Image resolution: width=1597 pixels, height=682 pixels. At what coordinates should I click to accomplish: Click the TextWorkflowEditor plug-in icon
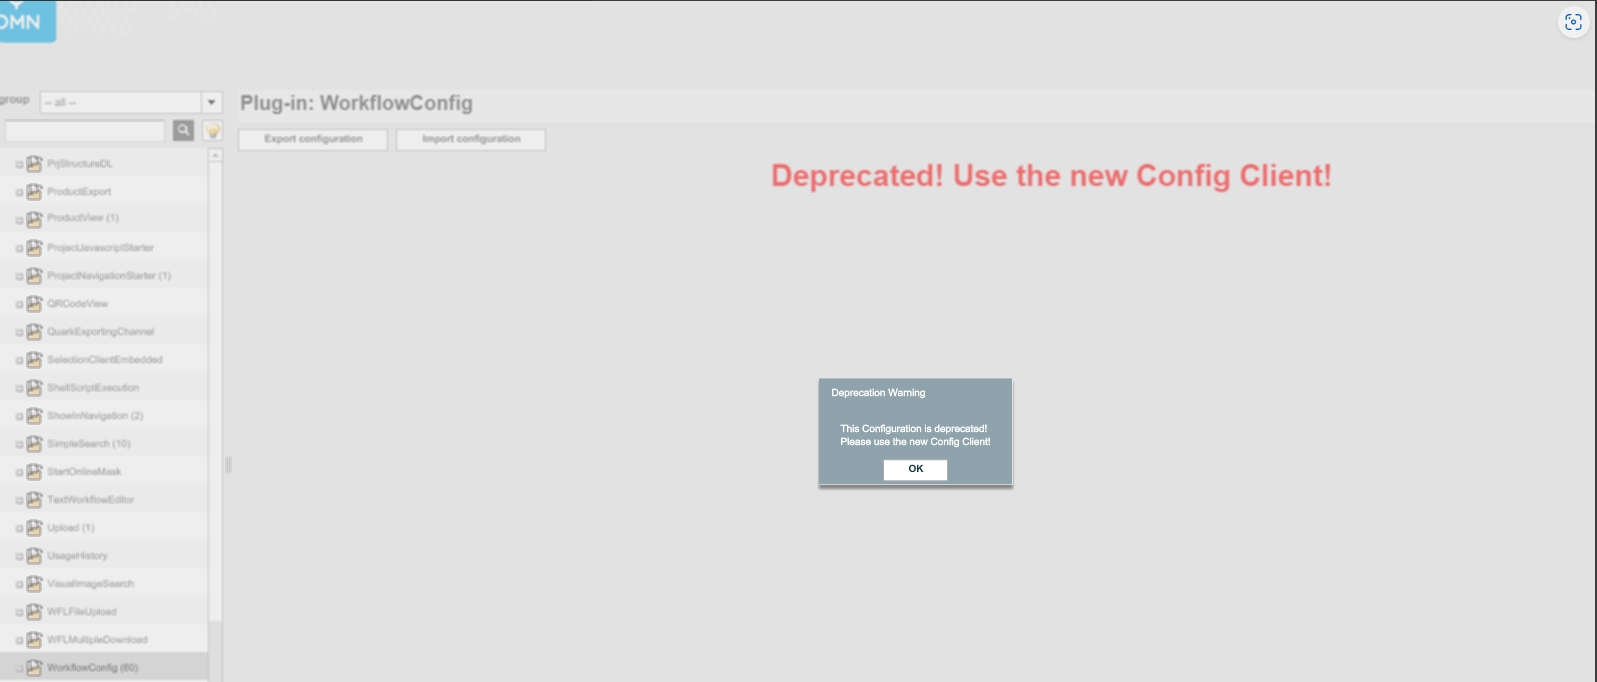35,500
